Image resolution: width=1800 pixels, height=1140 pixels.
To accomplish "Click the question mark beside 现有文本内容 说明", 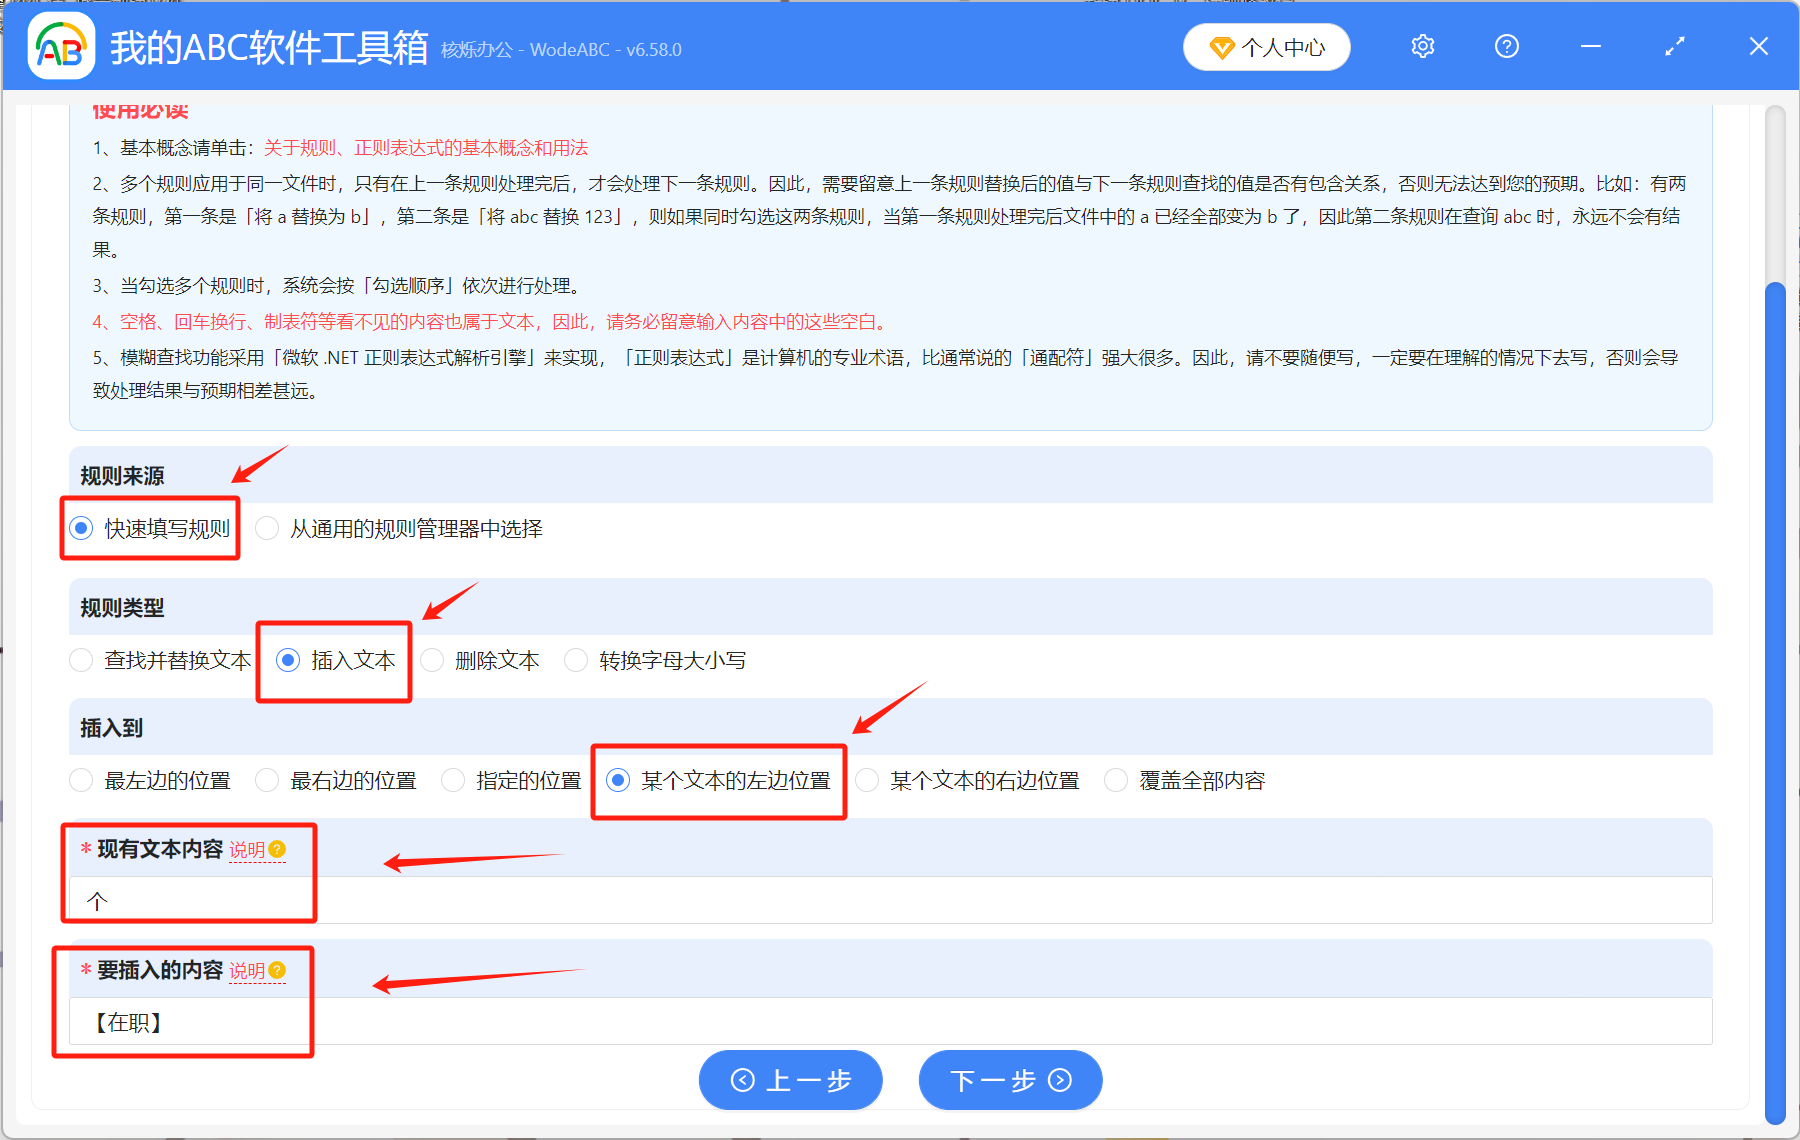I will point(278,848).
